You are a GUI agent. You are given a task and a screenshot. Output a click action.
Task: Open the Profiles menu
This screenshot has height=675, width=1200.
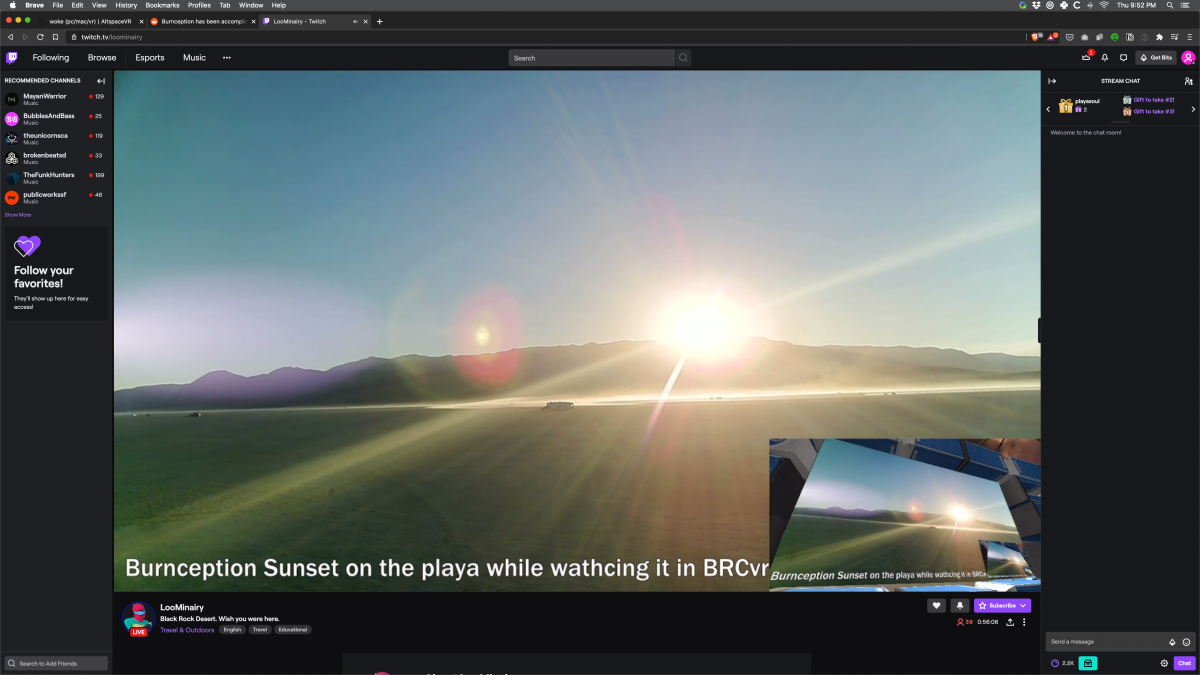[199, 5]
